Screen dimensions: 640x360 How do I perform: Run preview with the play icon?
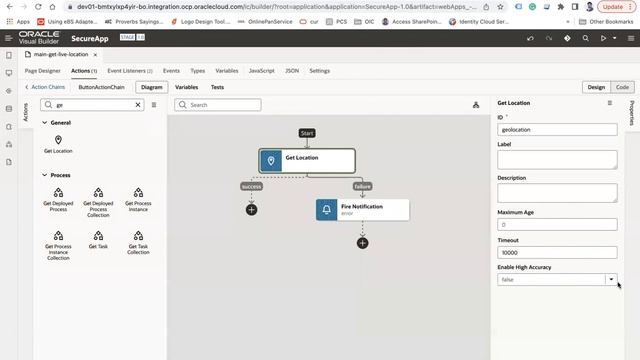click(x=603, y=38)
